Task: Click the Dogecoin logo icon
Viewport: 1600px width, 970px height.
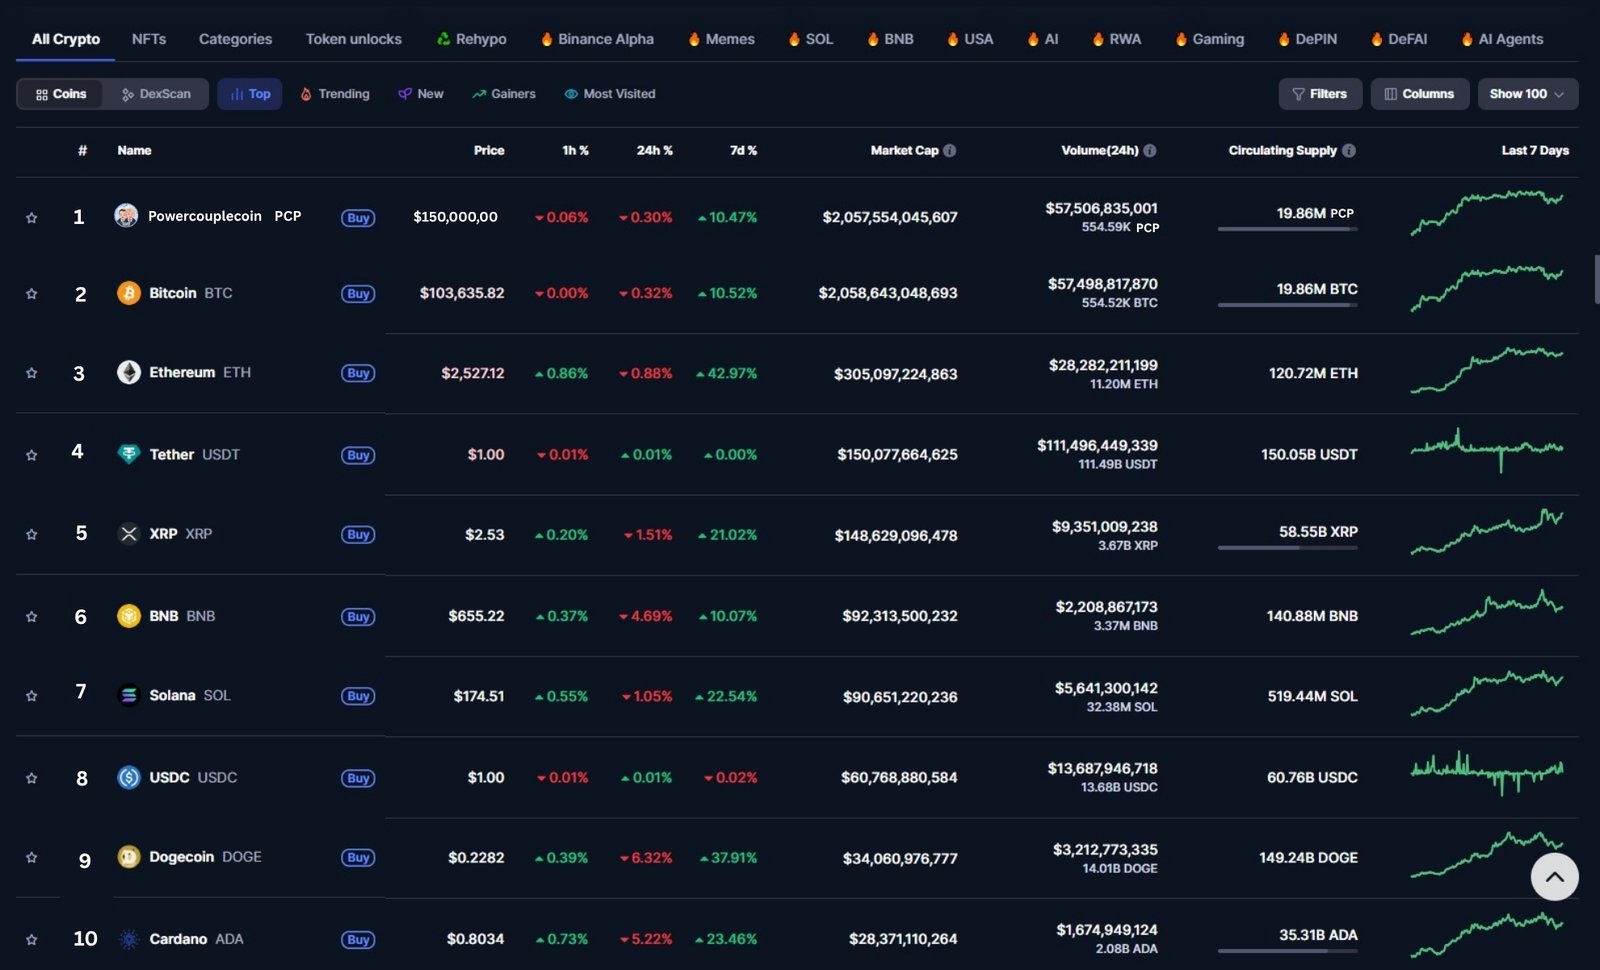Action: pyautogui.click(x=129, y=857)
